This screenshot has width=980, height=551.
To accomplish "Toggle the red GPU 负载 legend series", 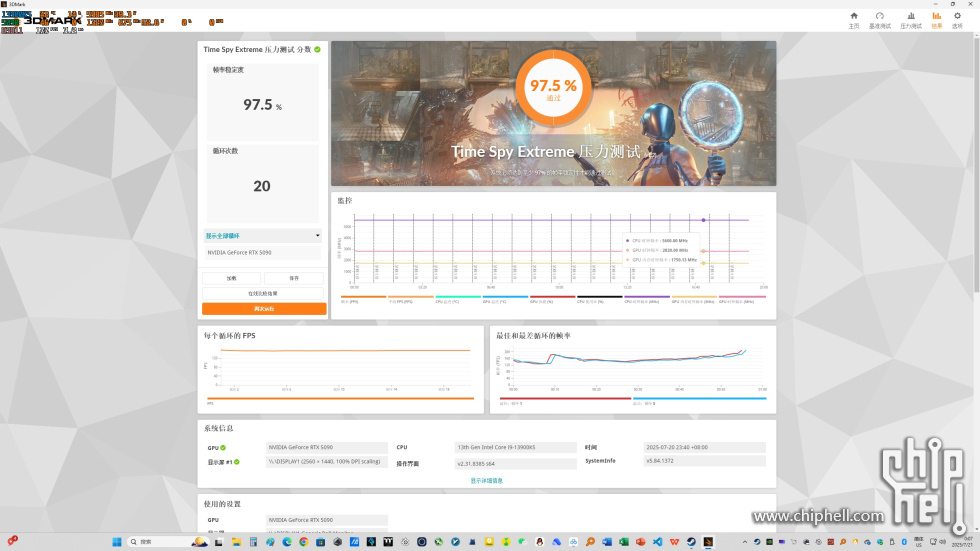I will 552,299.
